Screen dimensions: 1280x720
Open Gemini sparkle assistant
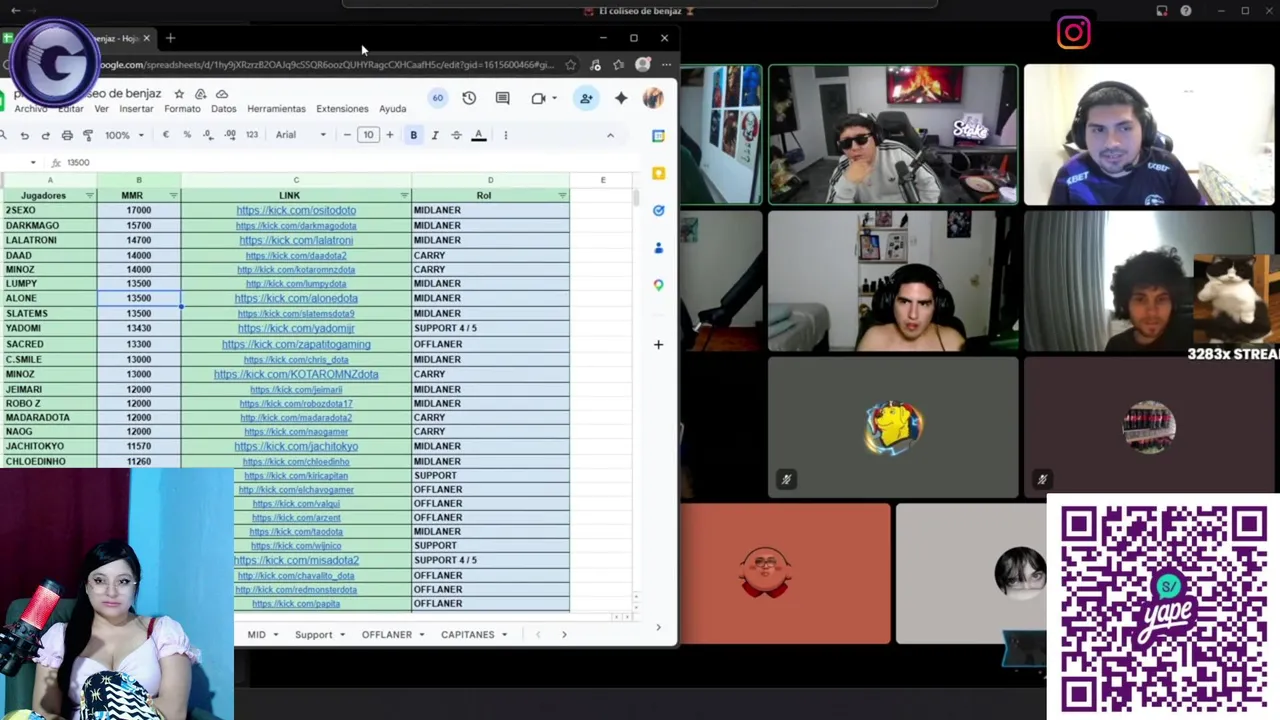(x=621, y=98)
